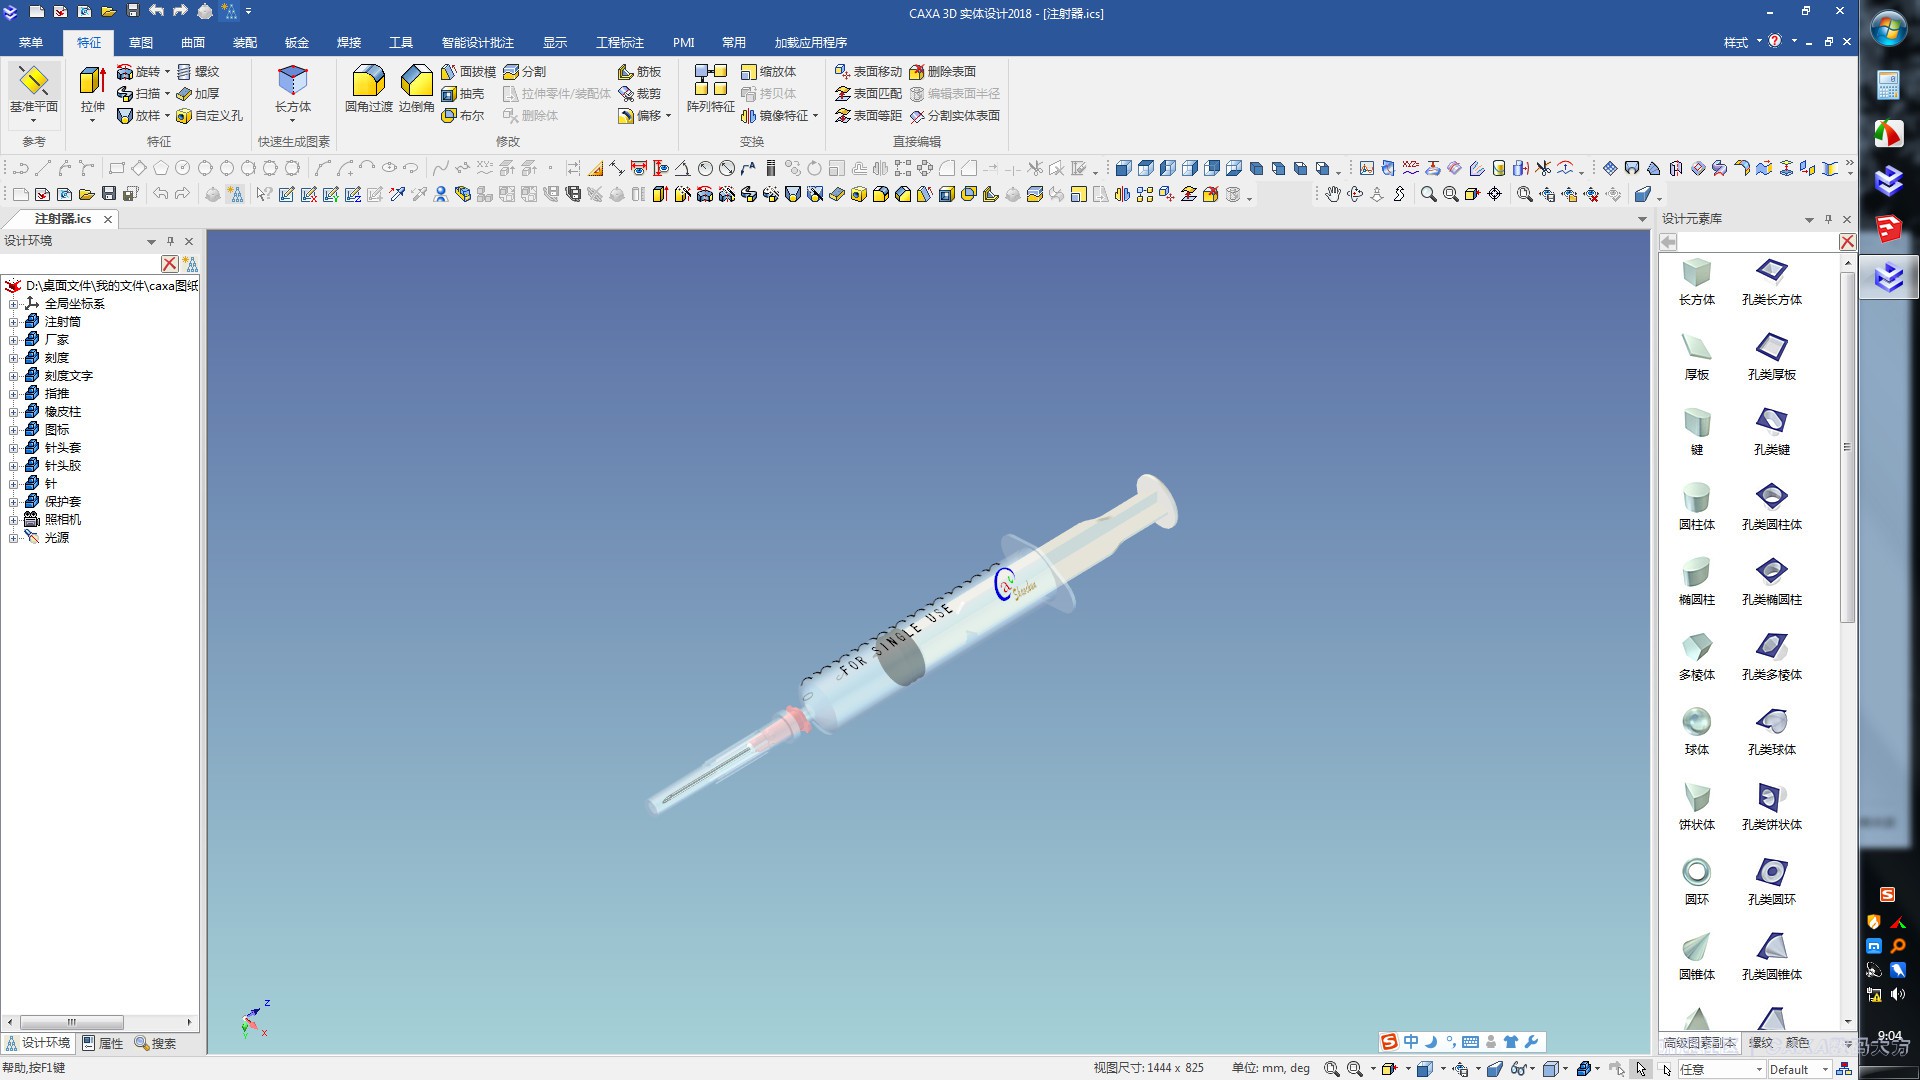
Task: Pick the 孔类圆柱体 hole cylinder element
Action: (1771, 497)
